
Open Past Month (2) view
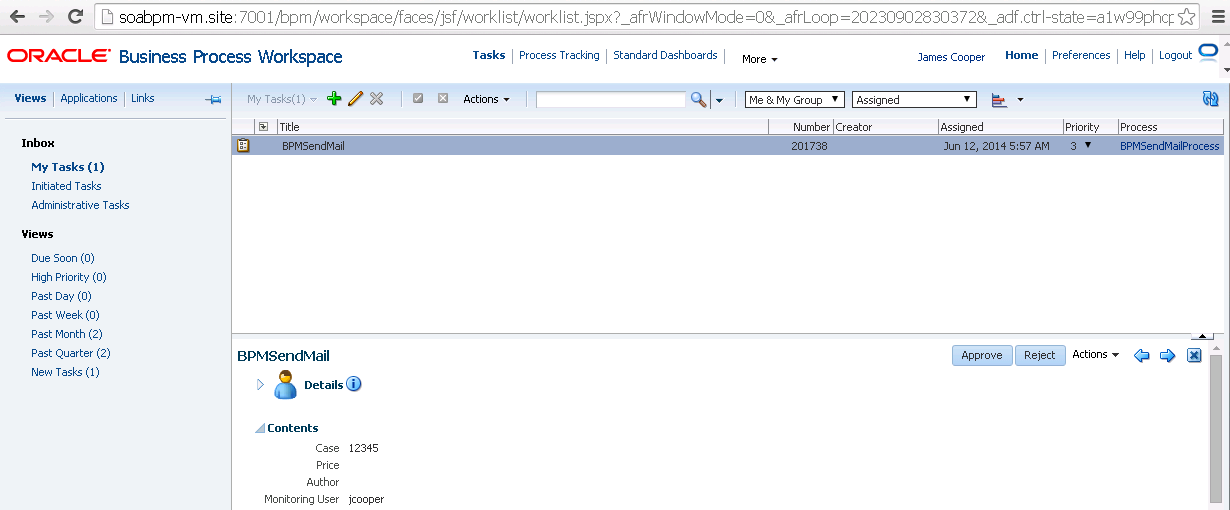tap(67, 334)
